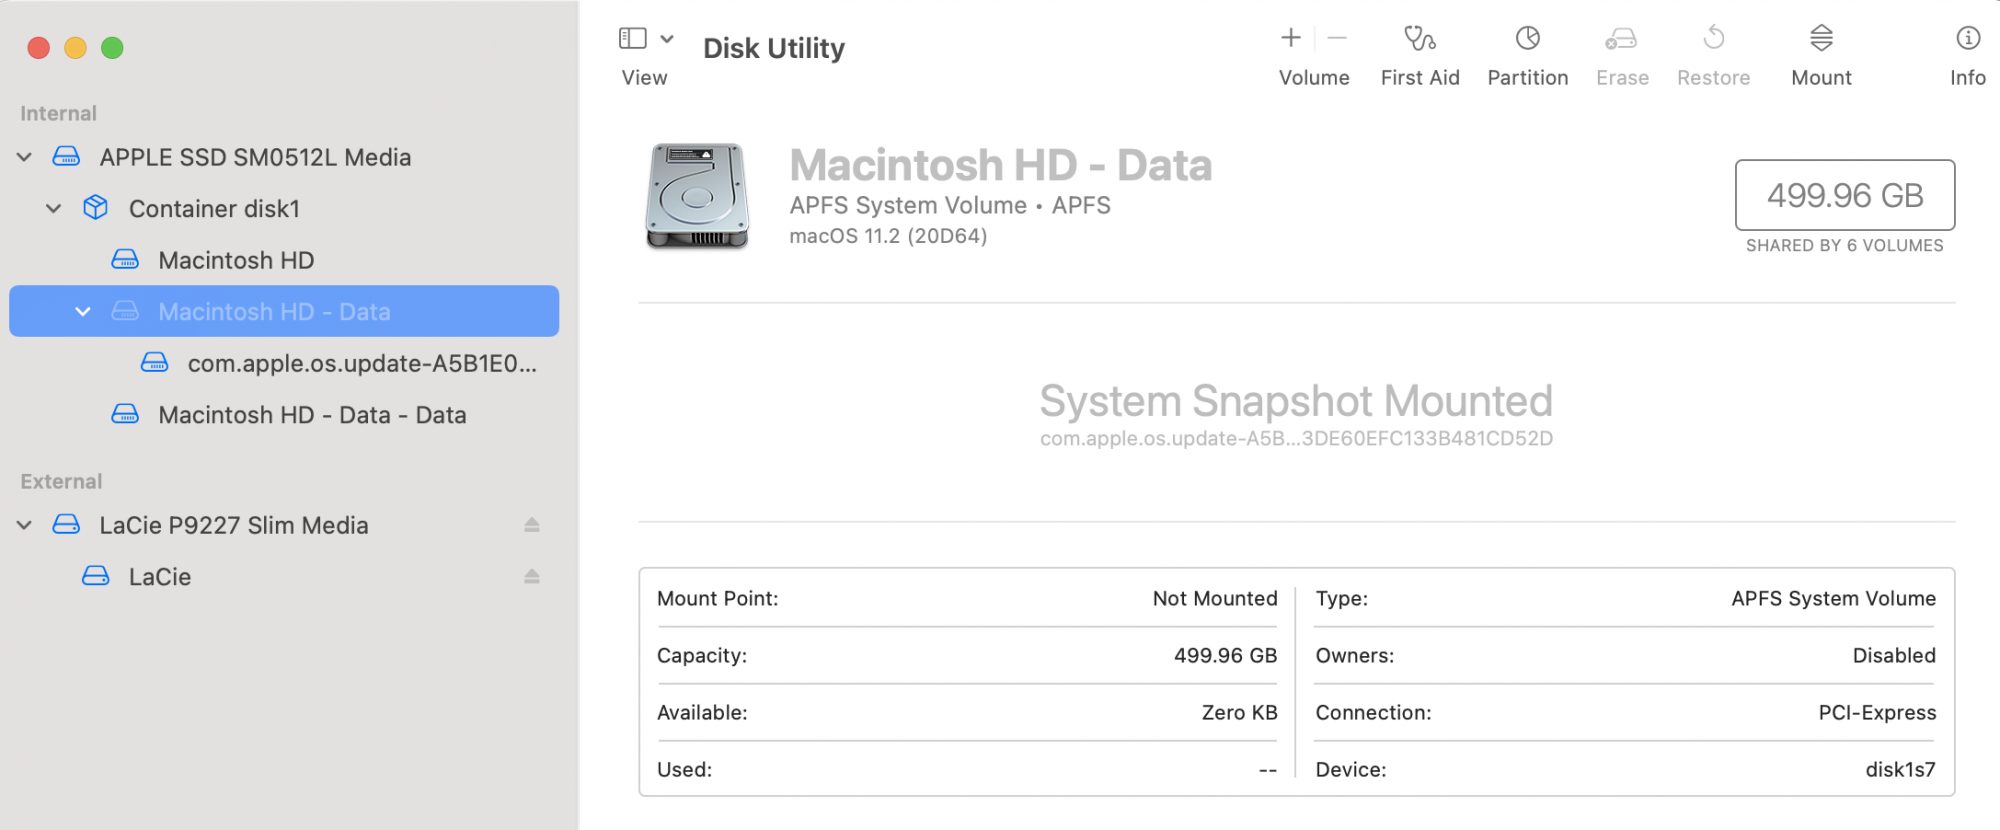
Task: Collapse the Macintosh HD - Data chevron
Action: 83,311
